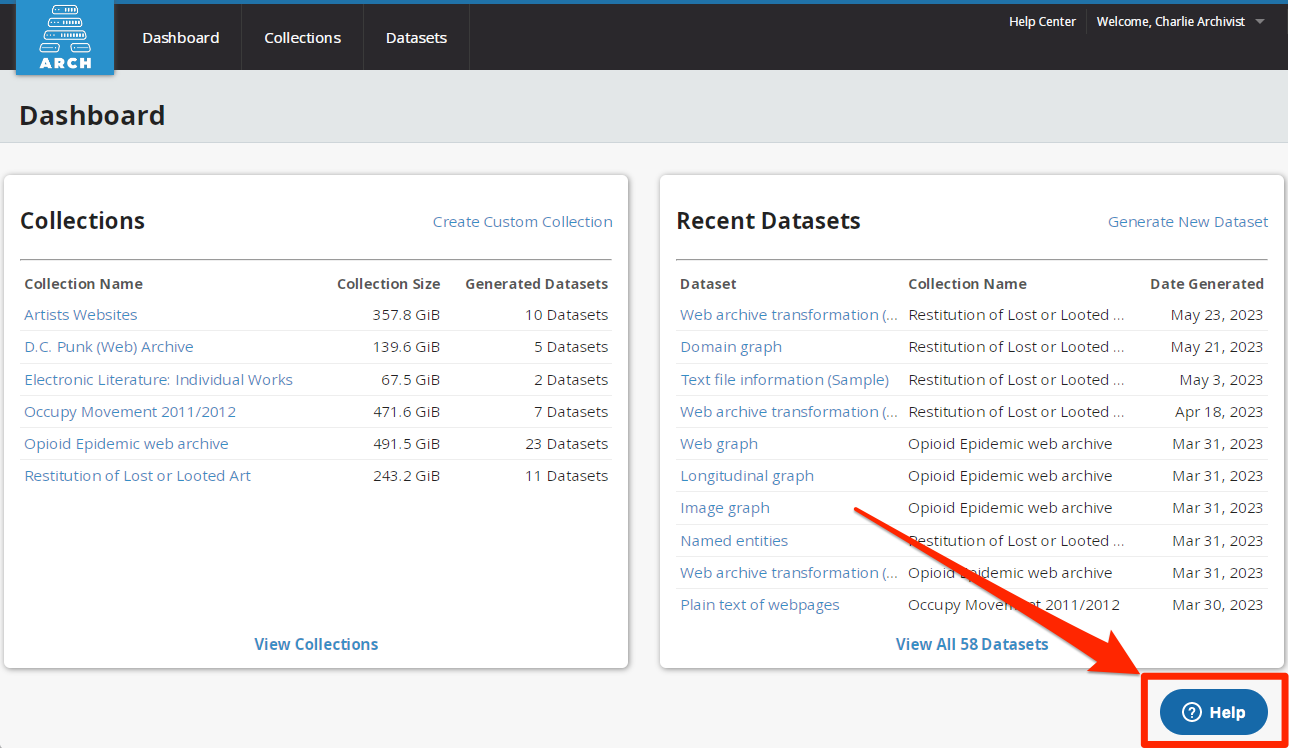This screenshot has width=1289, height=748.
Task: Click Opioid Epidemic web archive in Web graph row
Action: tap(1010, 444)
